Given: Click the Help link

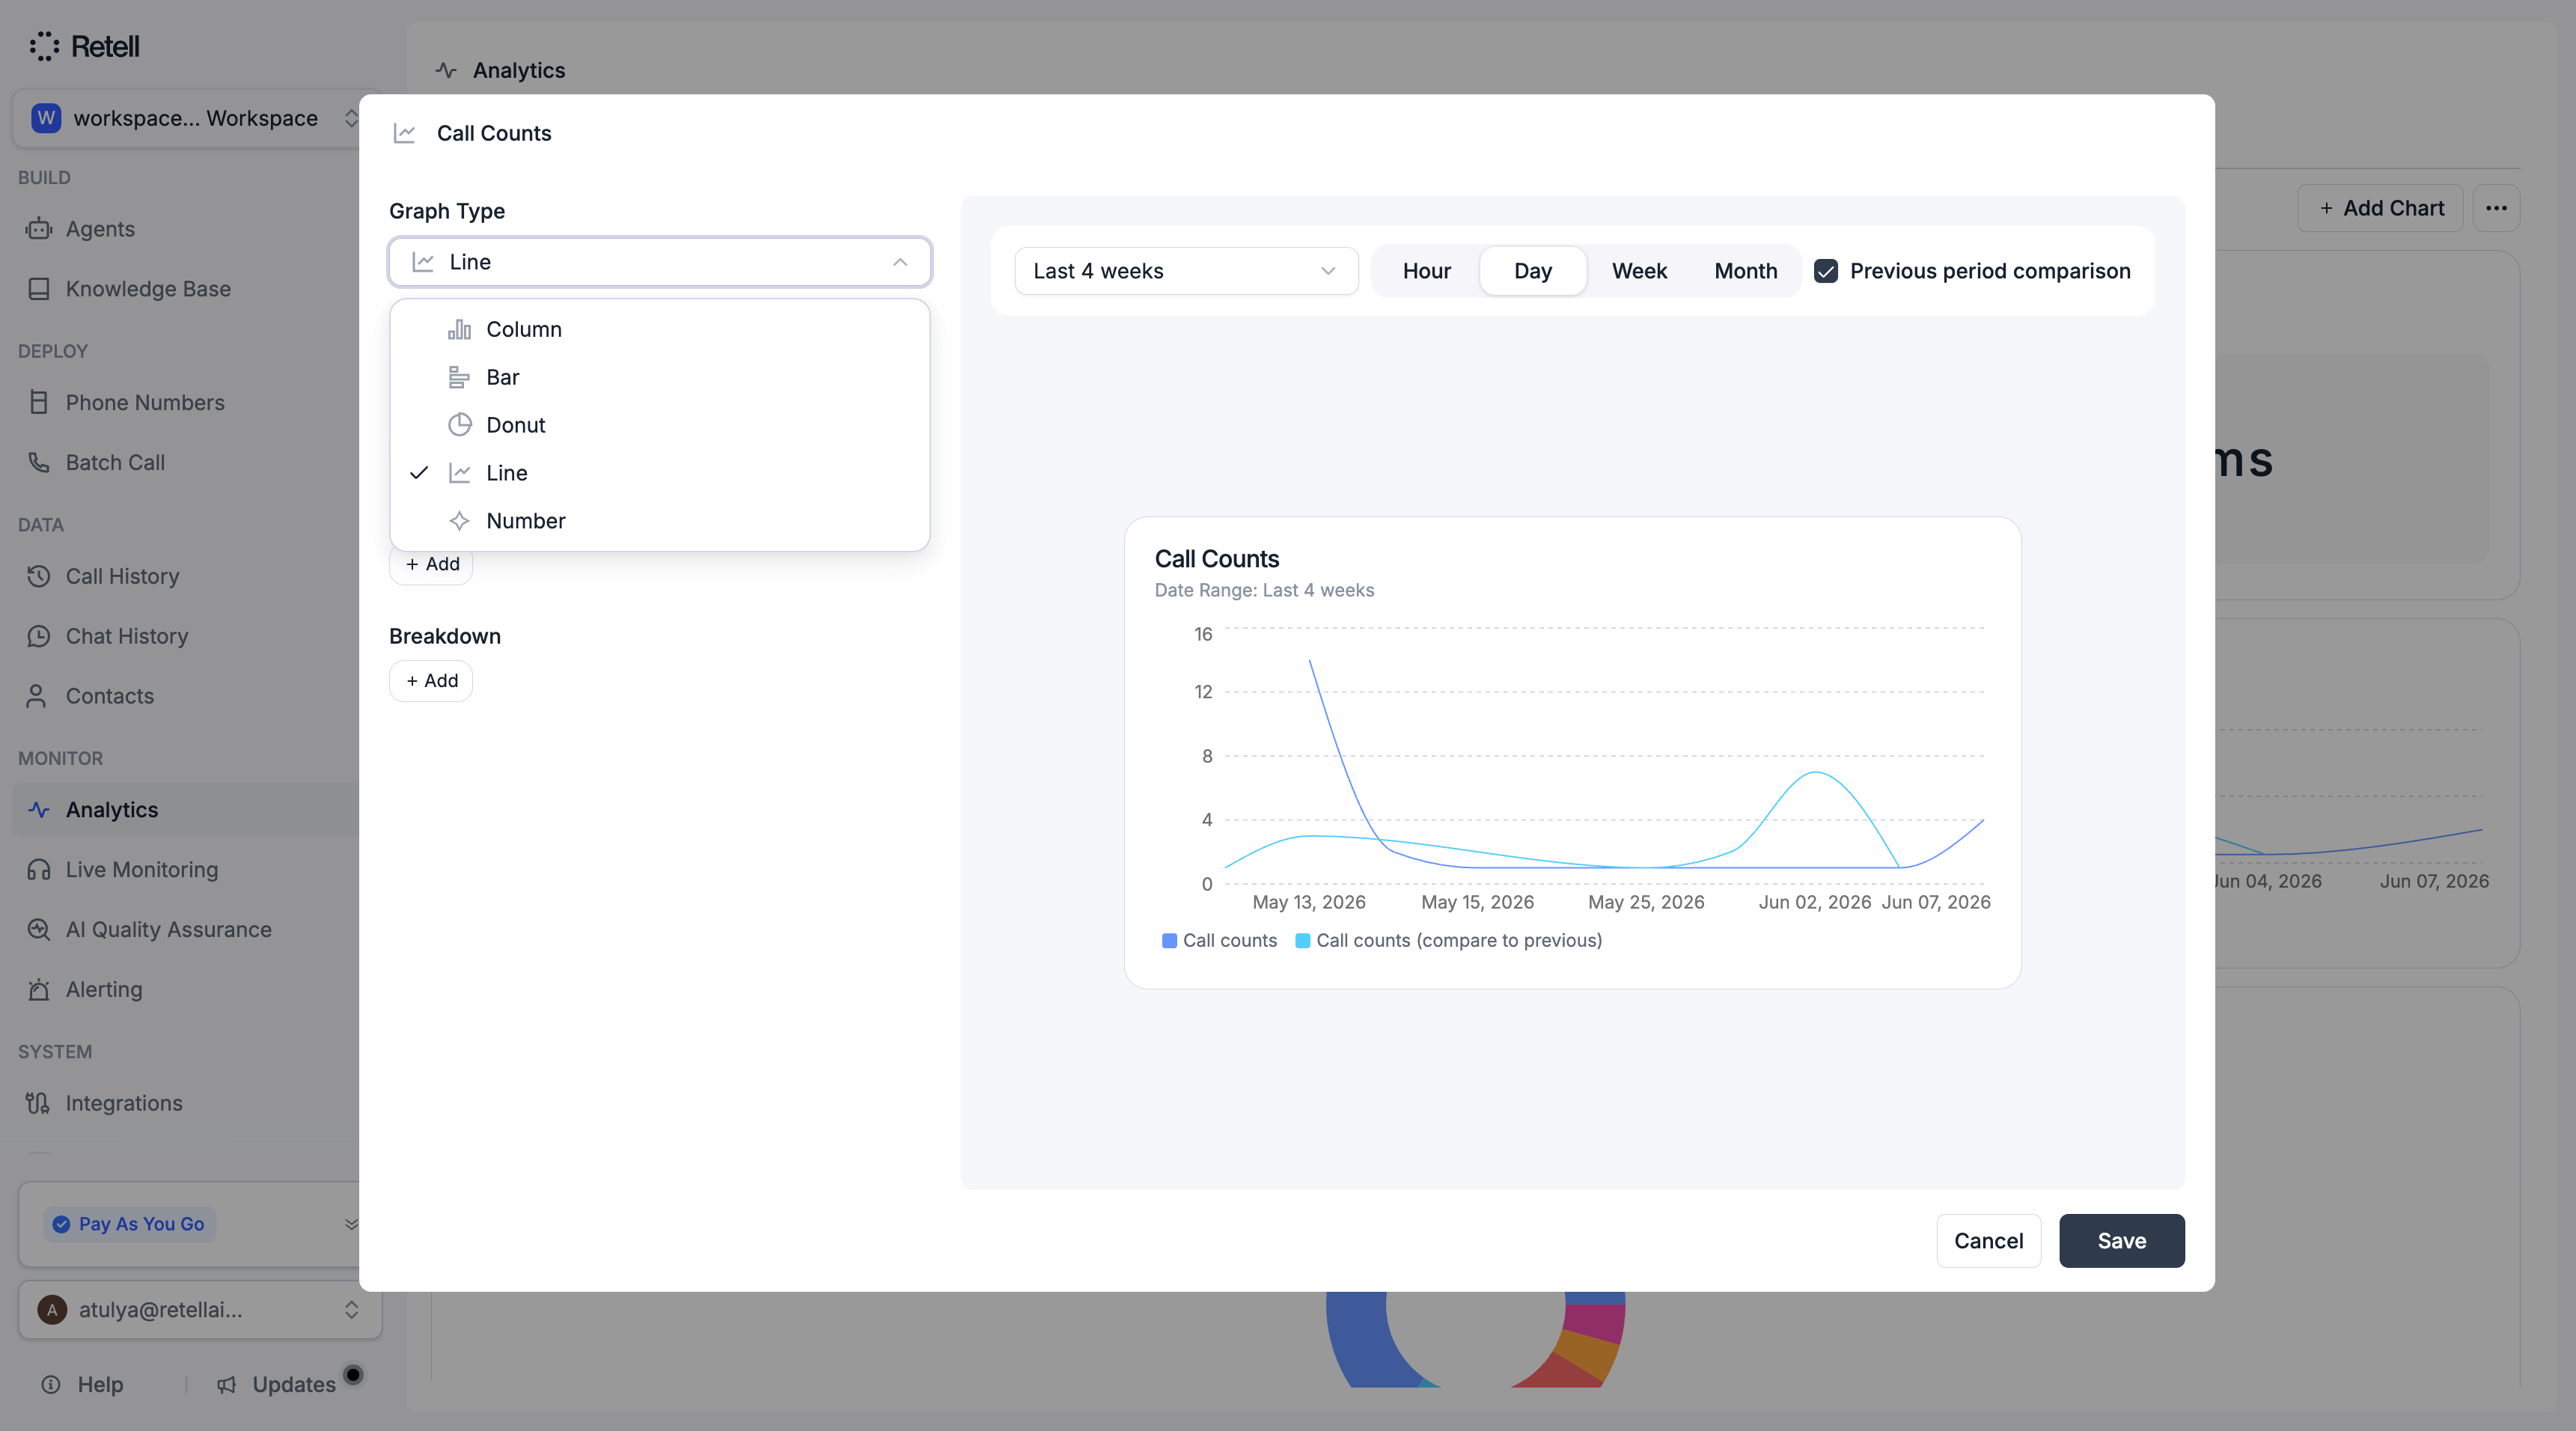Looking at the screenshot, I should coord(100,1384).
